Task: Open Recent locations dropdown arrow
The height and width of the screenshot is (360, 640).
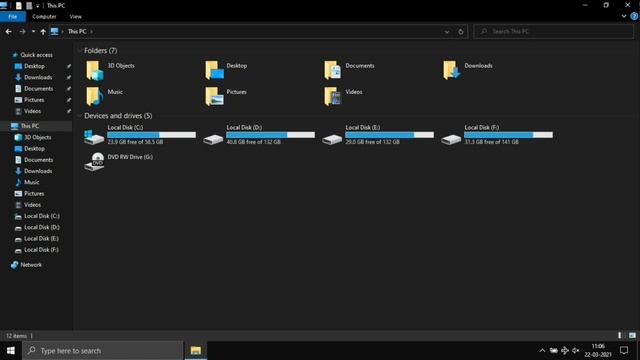Action: pos(33,31)
